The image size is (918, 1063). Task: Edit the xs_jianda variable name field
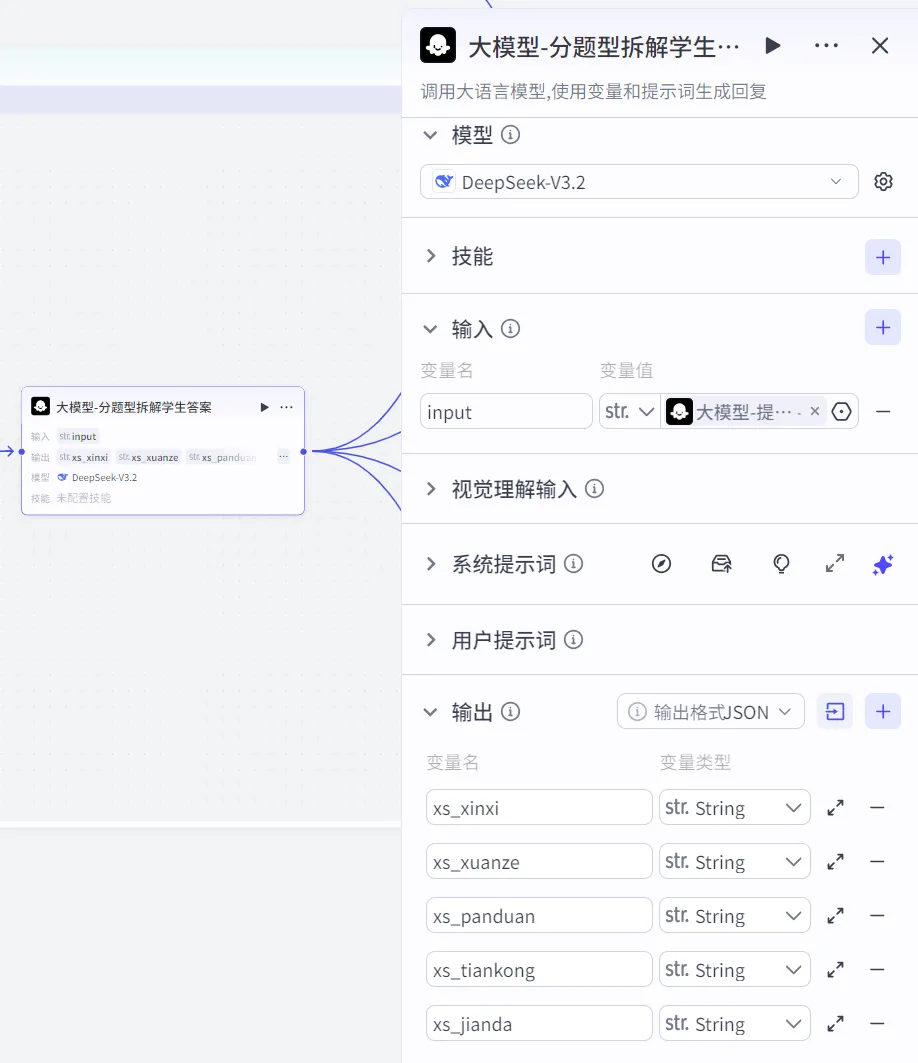tap(539, 1024)
